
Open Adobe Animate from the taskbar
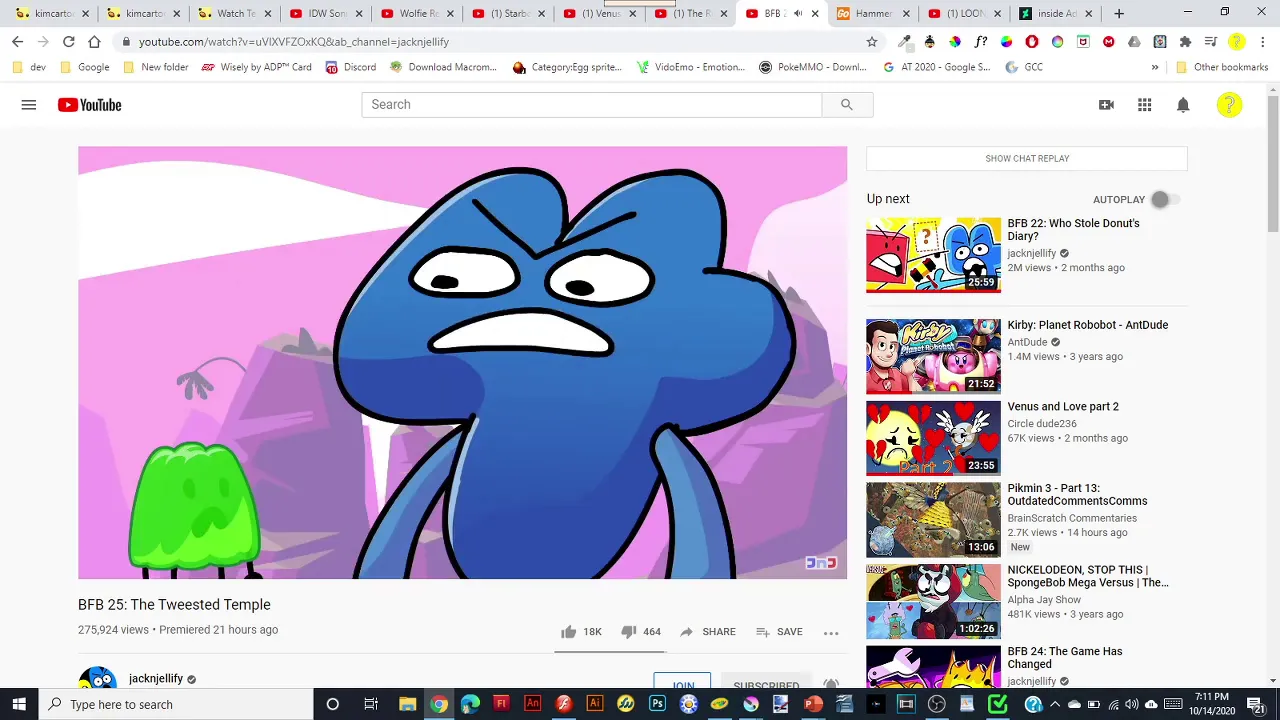pyautogui.click(x=533, y=704)
